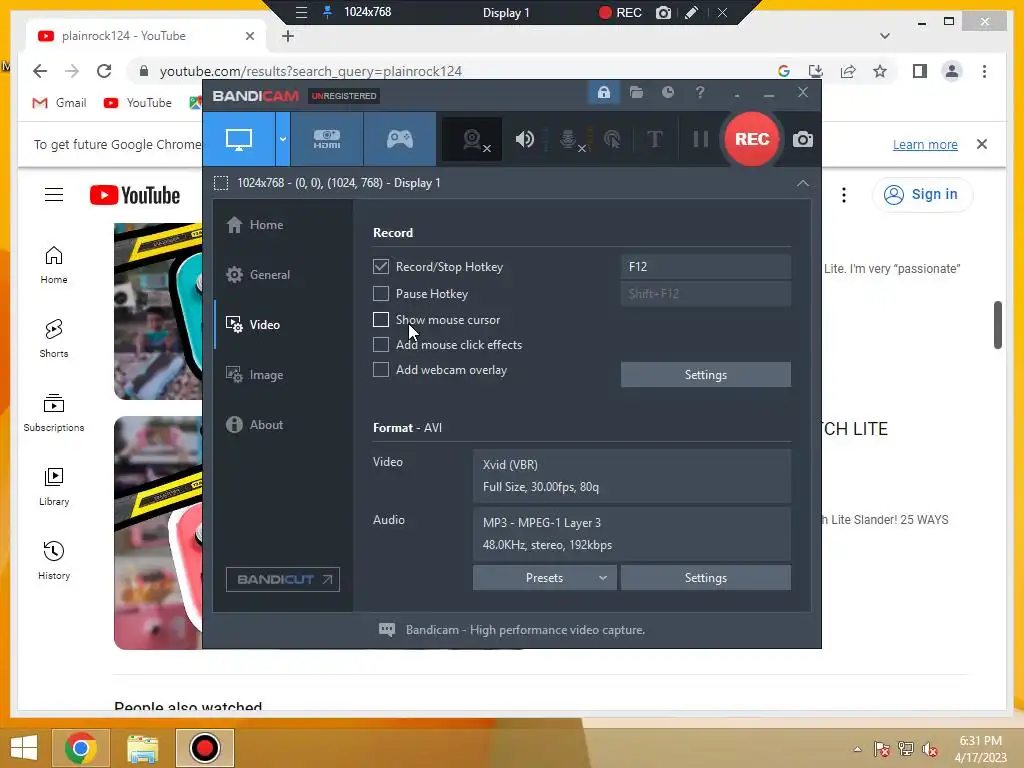Viewport: 1024px width, 768px height.
Task: Reload the YouTube page in Chrome
Action: pos(104,71)
